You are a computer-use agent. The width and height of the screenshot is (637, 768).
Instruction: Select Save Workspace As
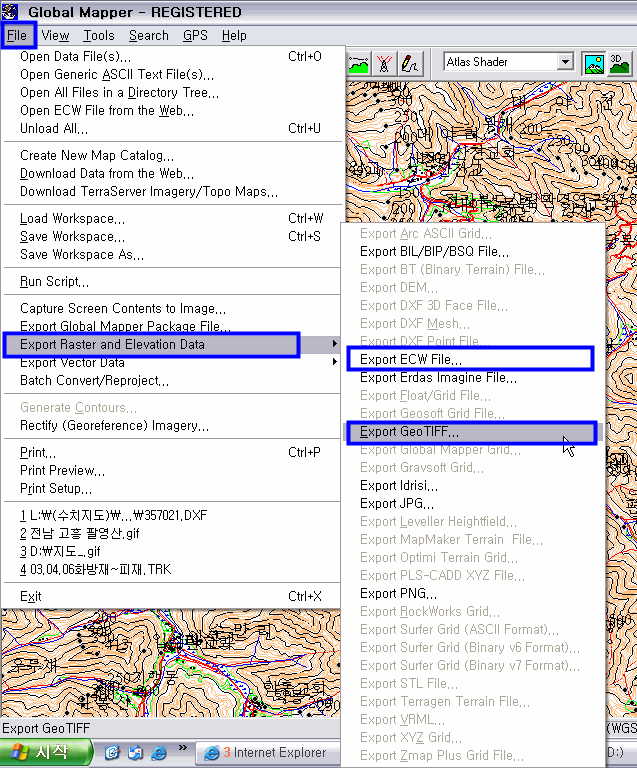click(171, 255)
